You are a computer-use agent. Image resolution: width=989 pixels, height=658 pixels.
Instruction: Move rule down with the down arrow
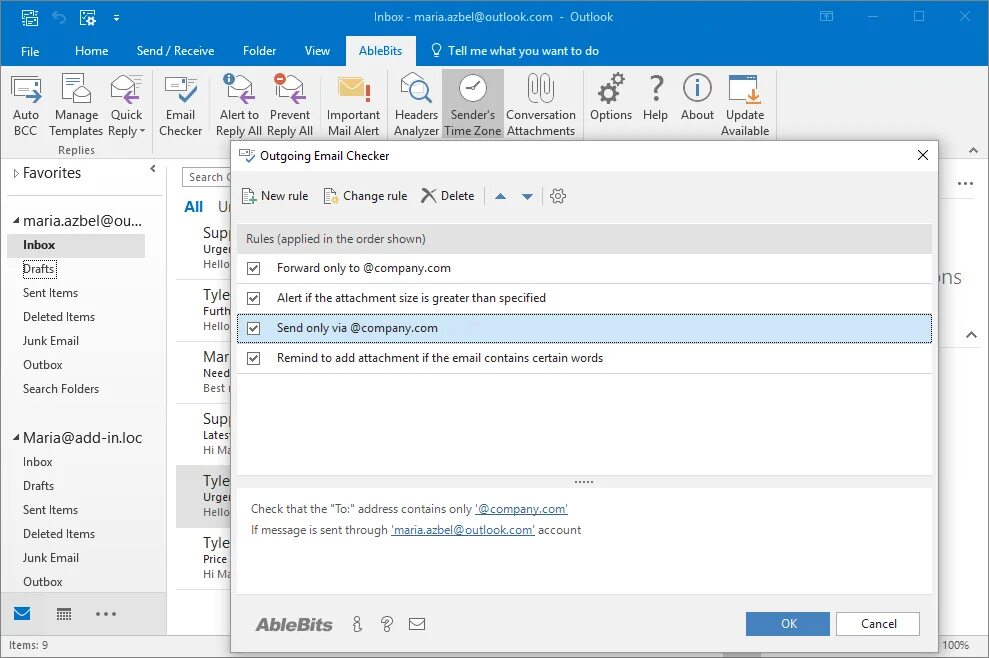(x=527, y=196)
